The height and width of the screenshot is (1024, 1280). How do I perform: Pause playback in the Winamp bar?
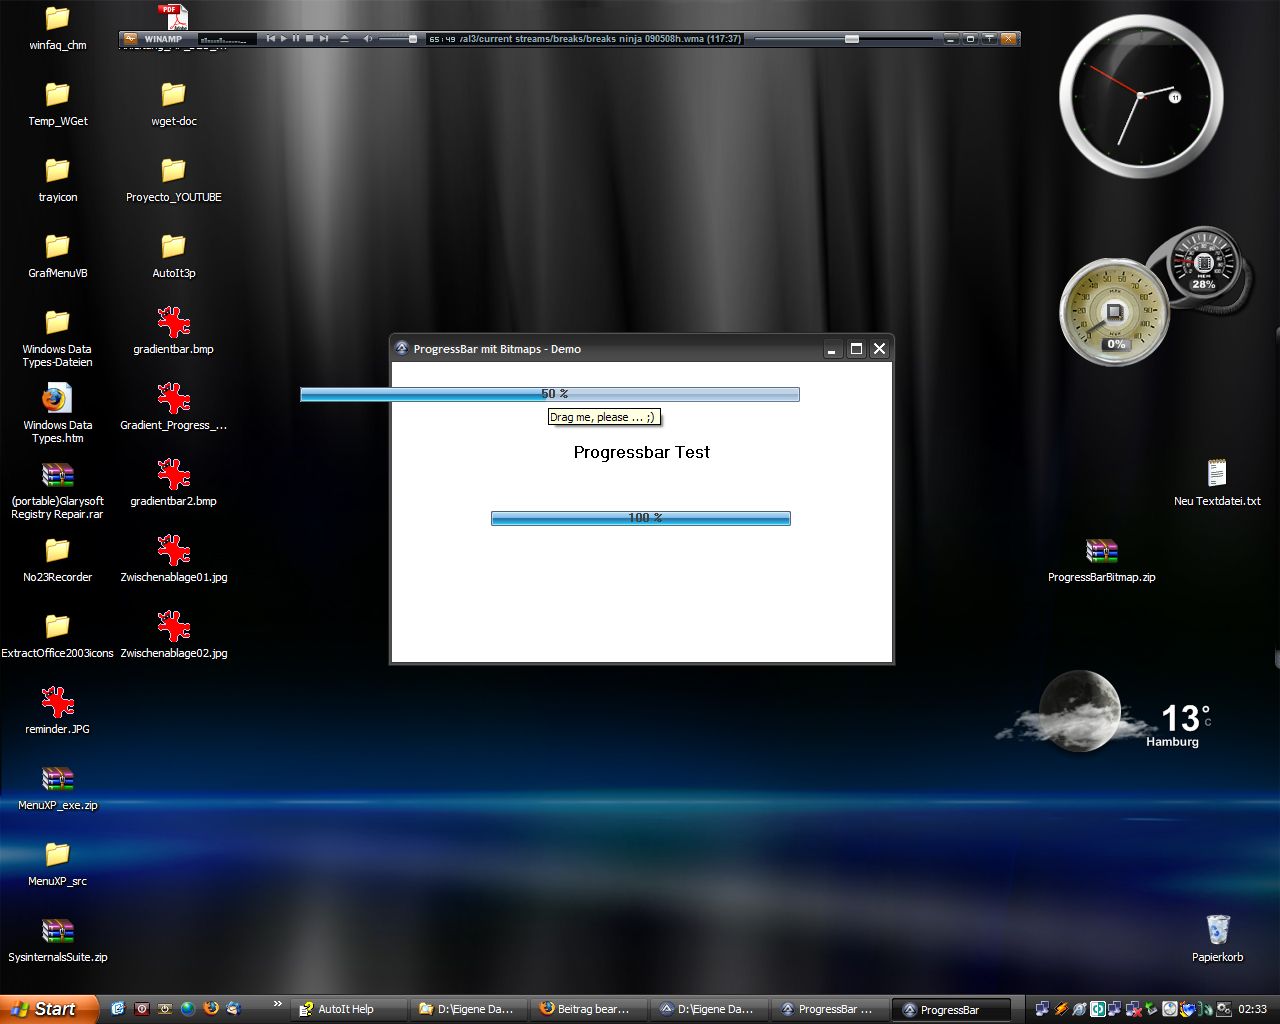[296, 39]
